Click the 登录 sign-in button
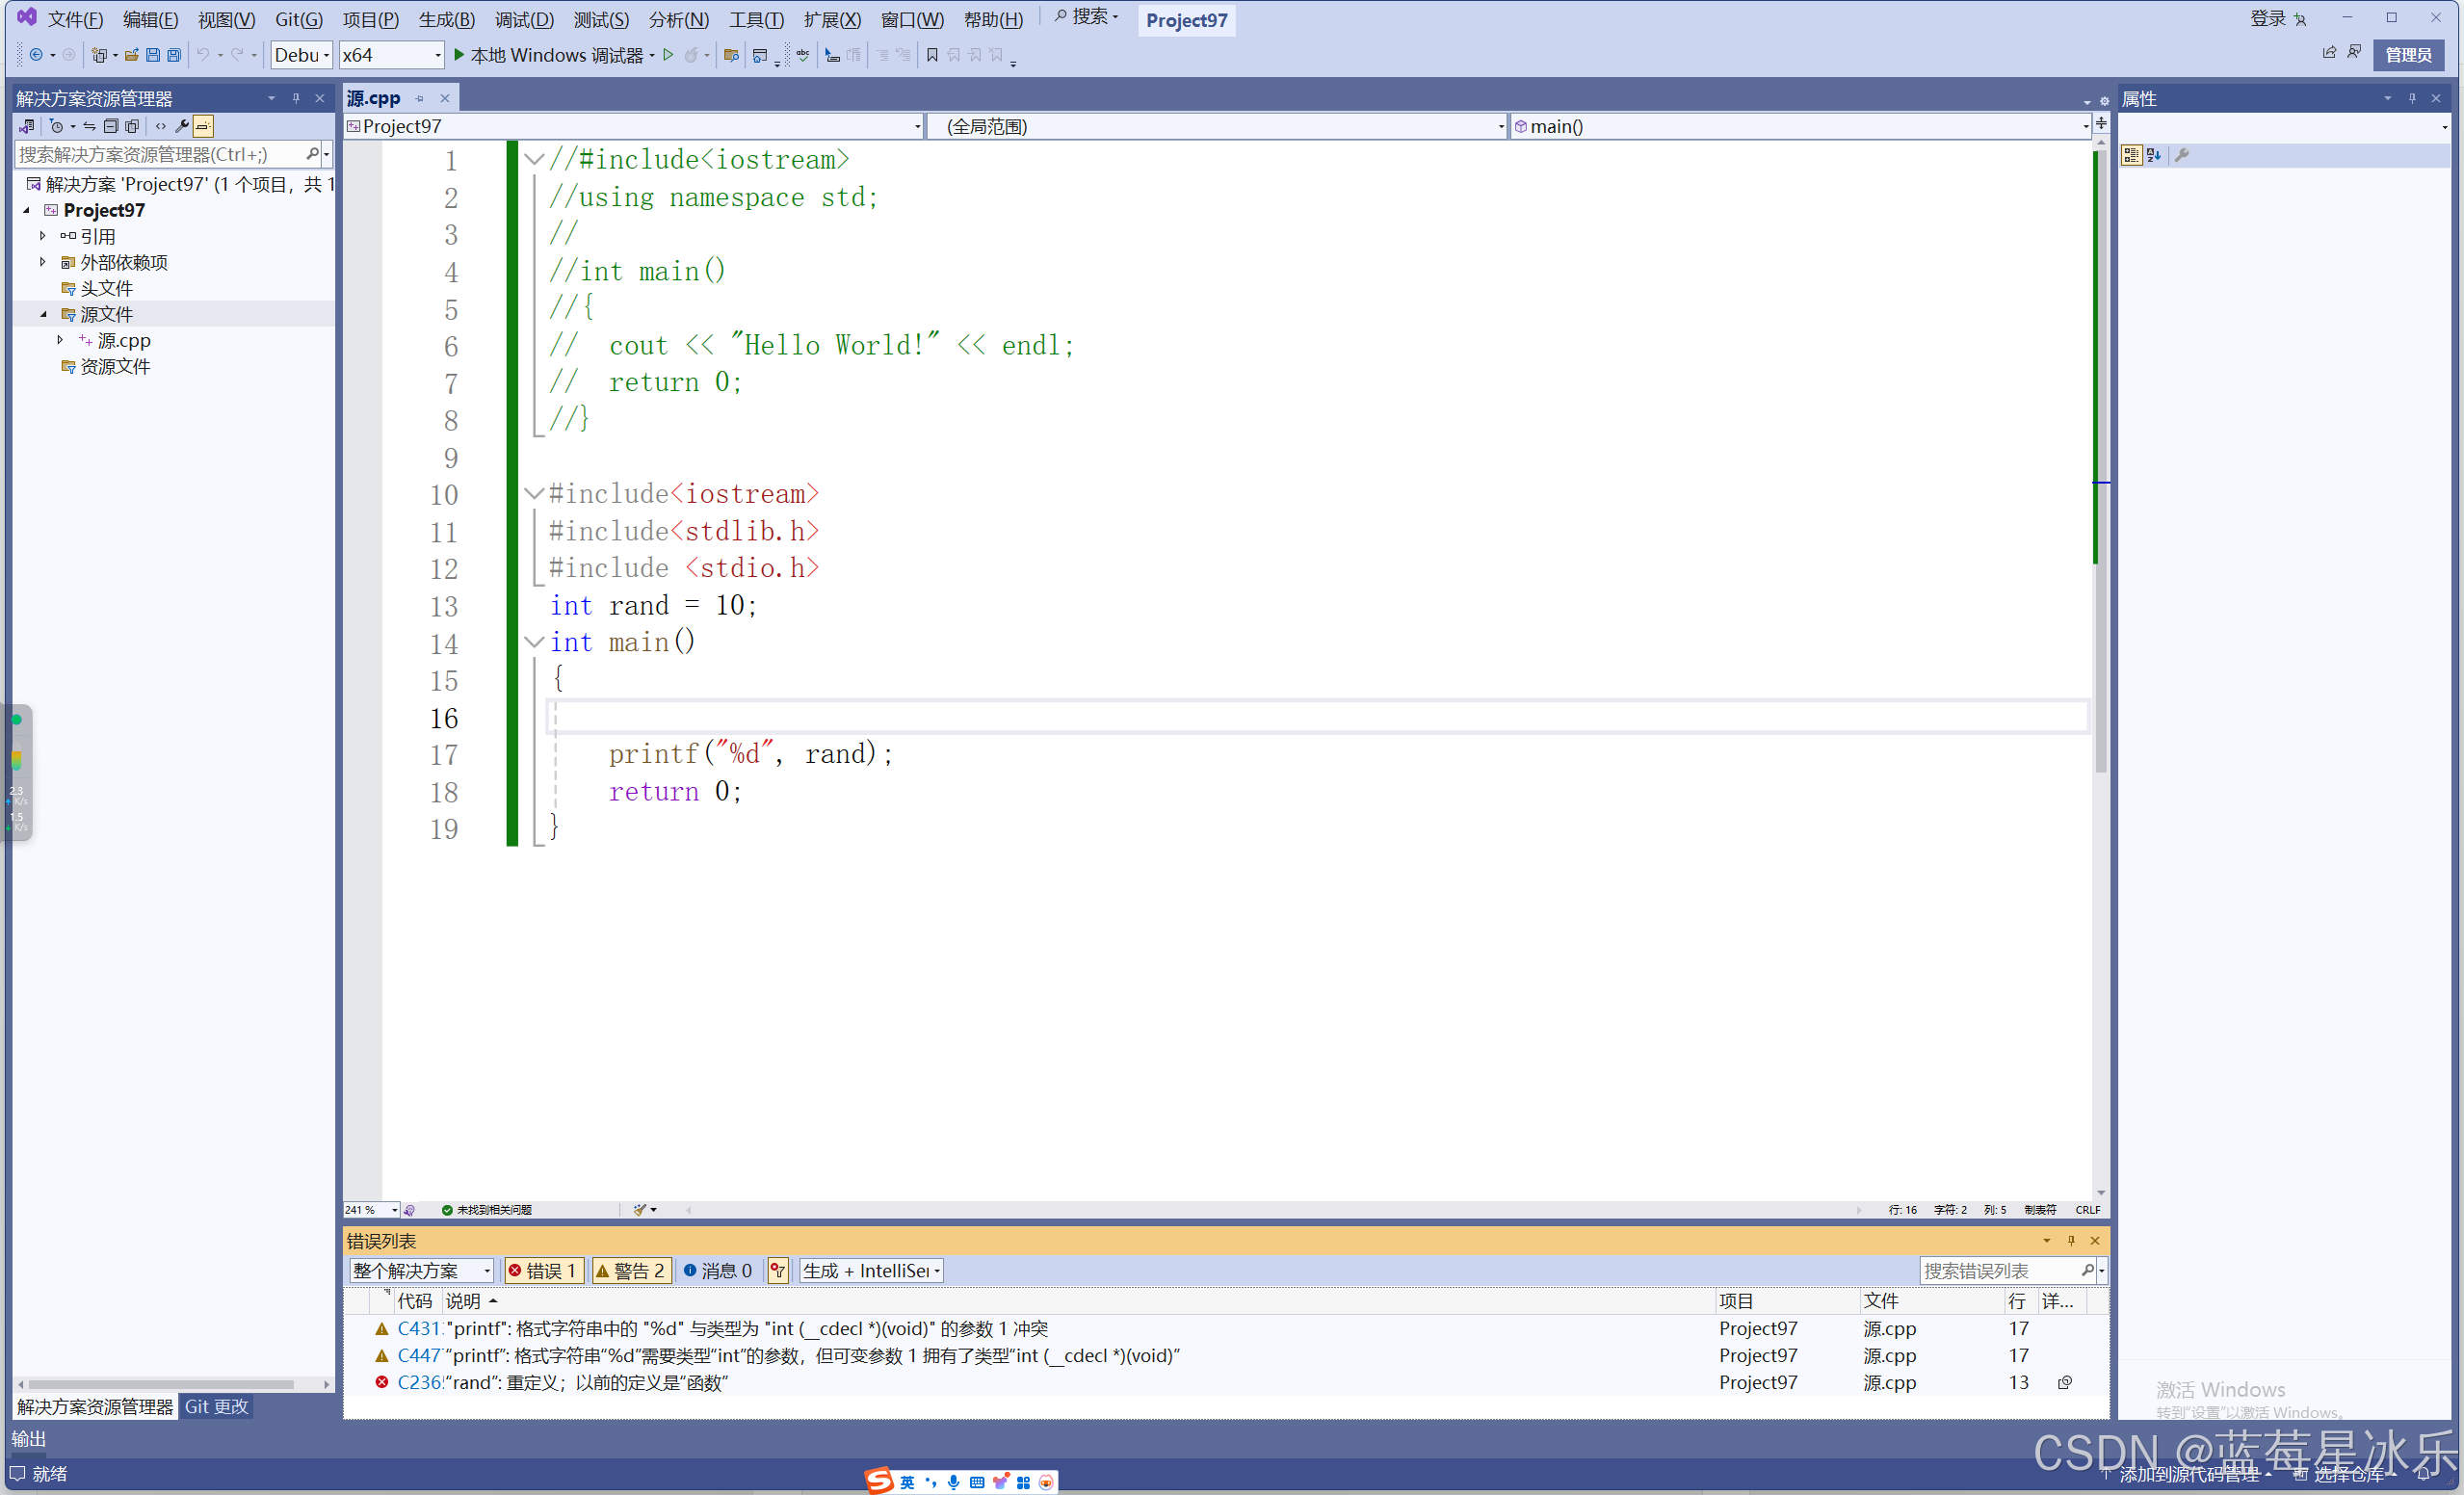Screen dimensions: 2464x1495 pos(2277,18)
